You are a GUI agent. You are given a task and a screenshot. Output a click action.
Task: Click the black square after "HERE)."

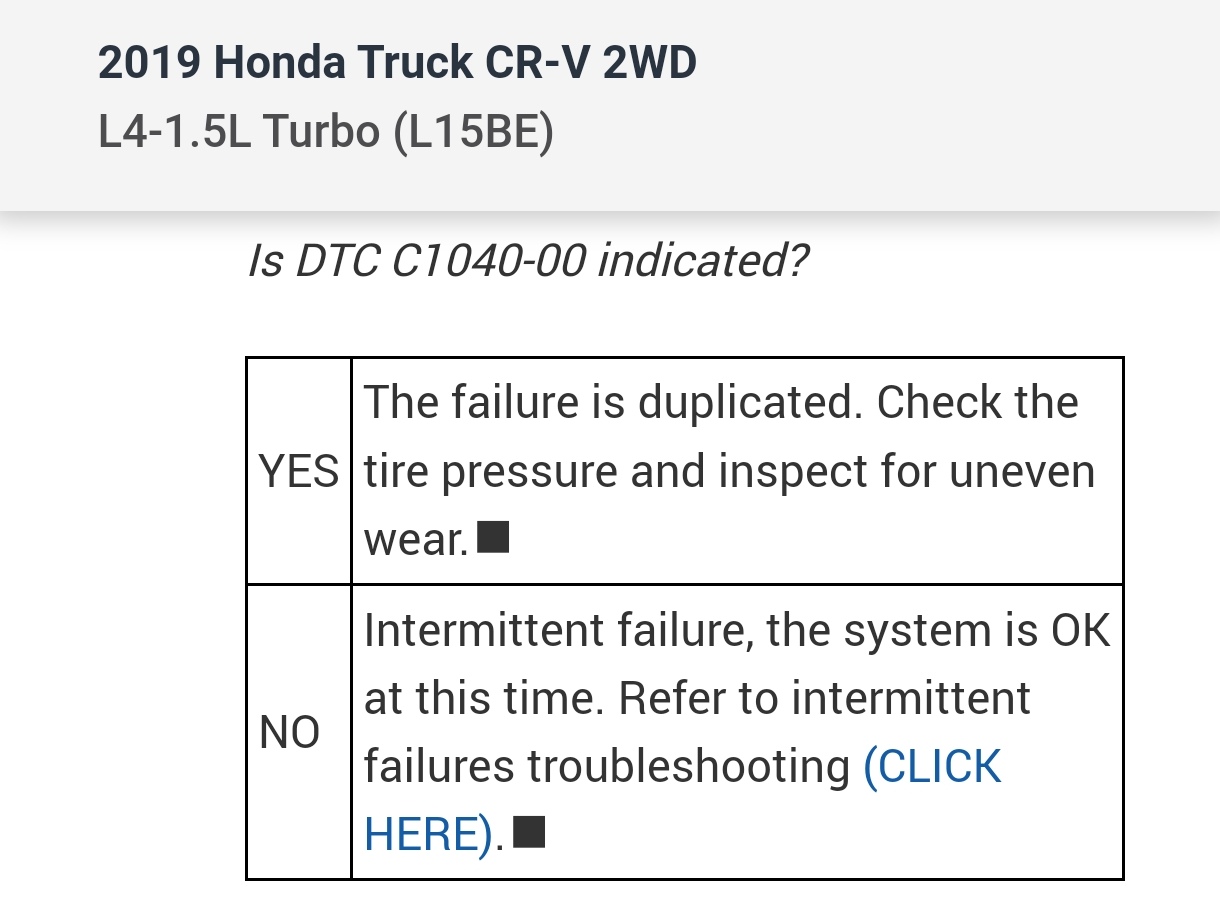click(x=528, y=832)
